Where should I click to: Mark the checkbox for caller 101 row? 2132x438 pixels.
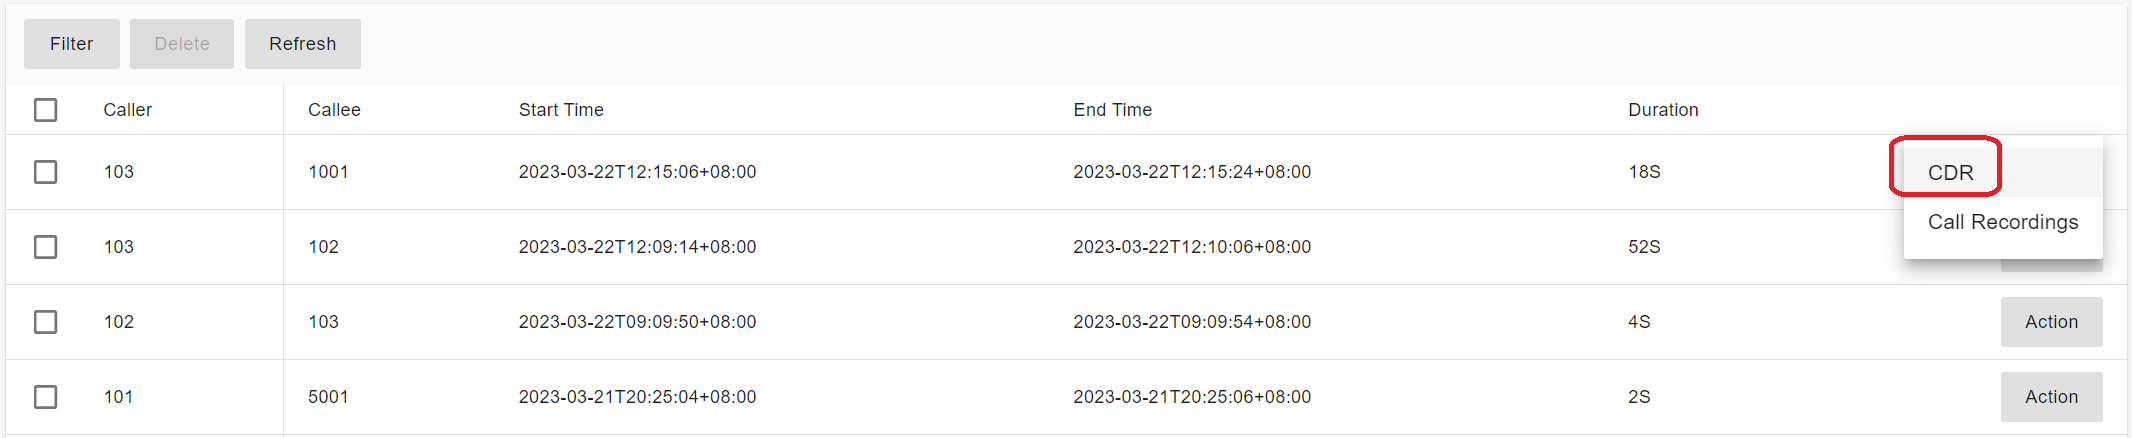[46, 397]
